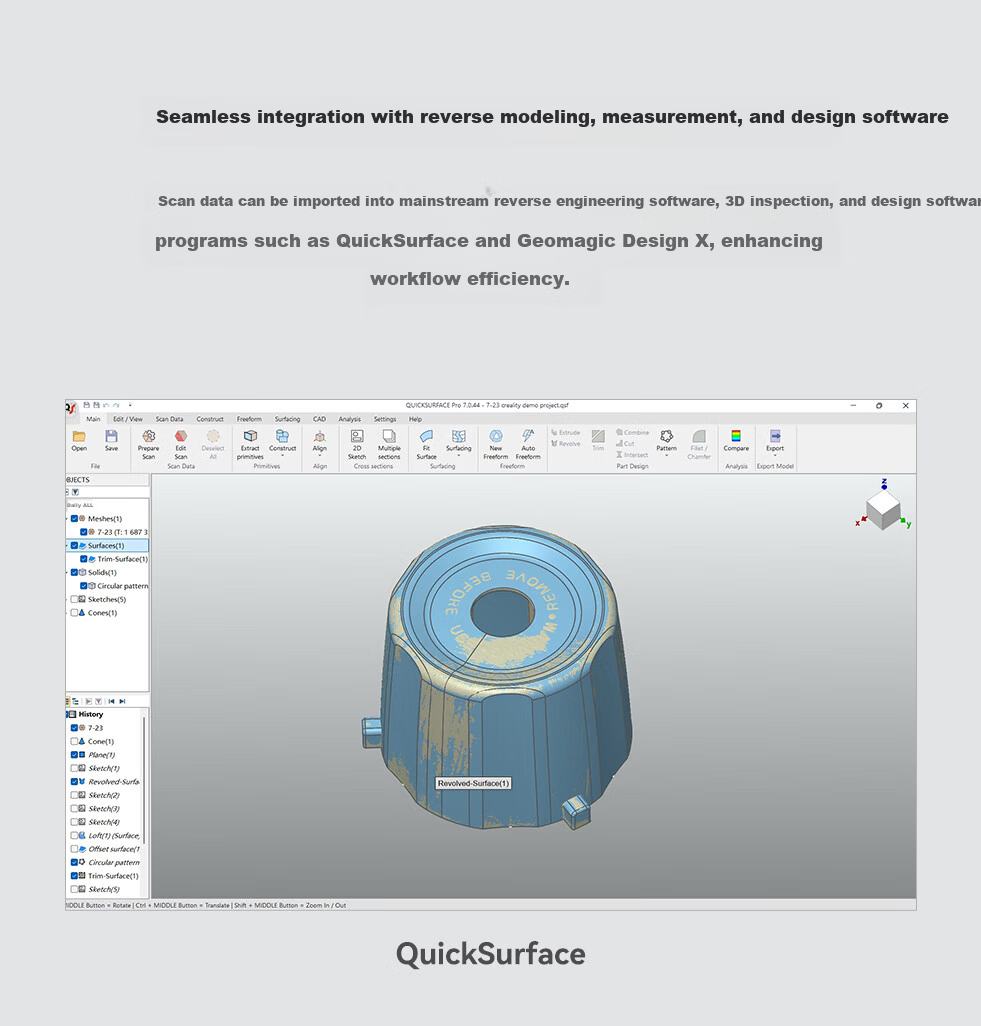
Task: Go to the Freeform ribbon tab
Action: pyautogui.click(x=249, y=419)
